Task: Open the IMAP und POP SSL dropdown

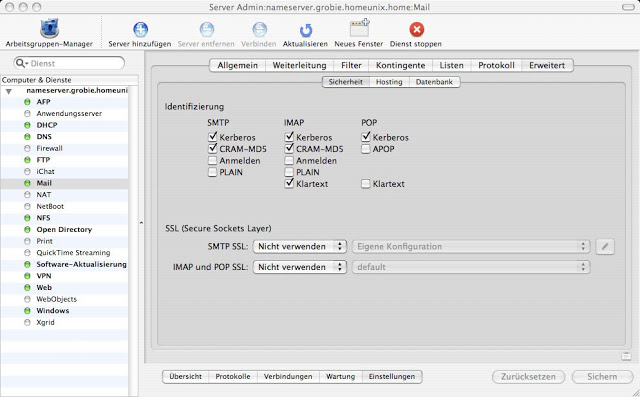Action: click(300, 267)
